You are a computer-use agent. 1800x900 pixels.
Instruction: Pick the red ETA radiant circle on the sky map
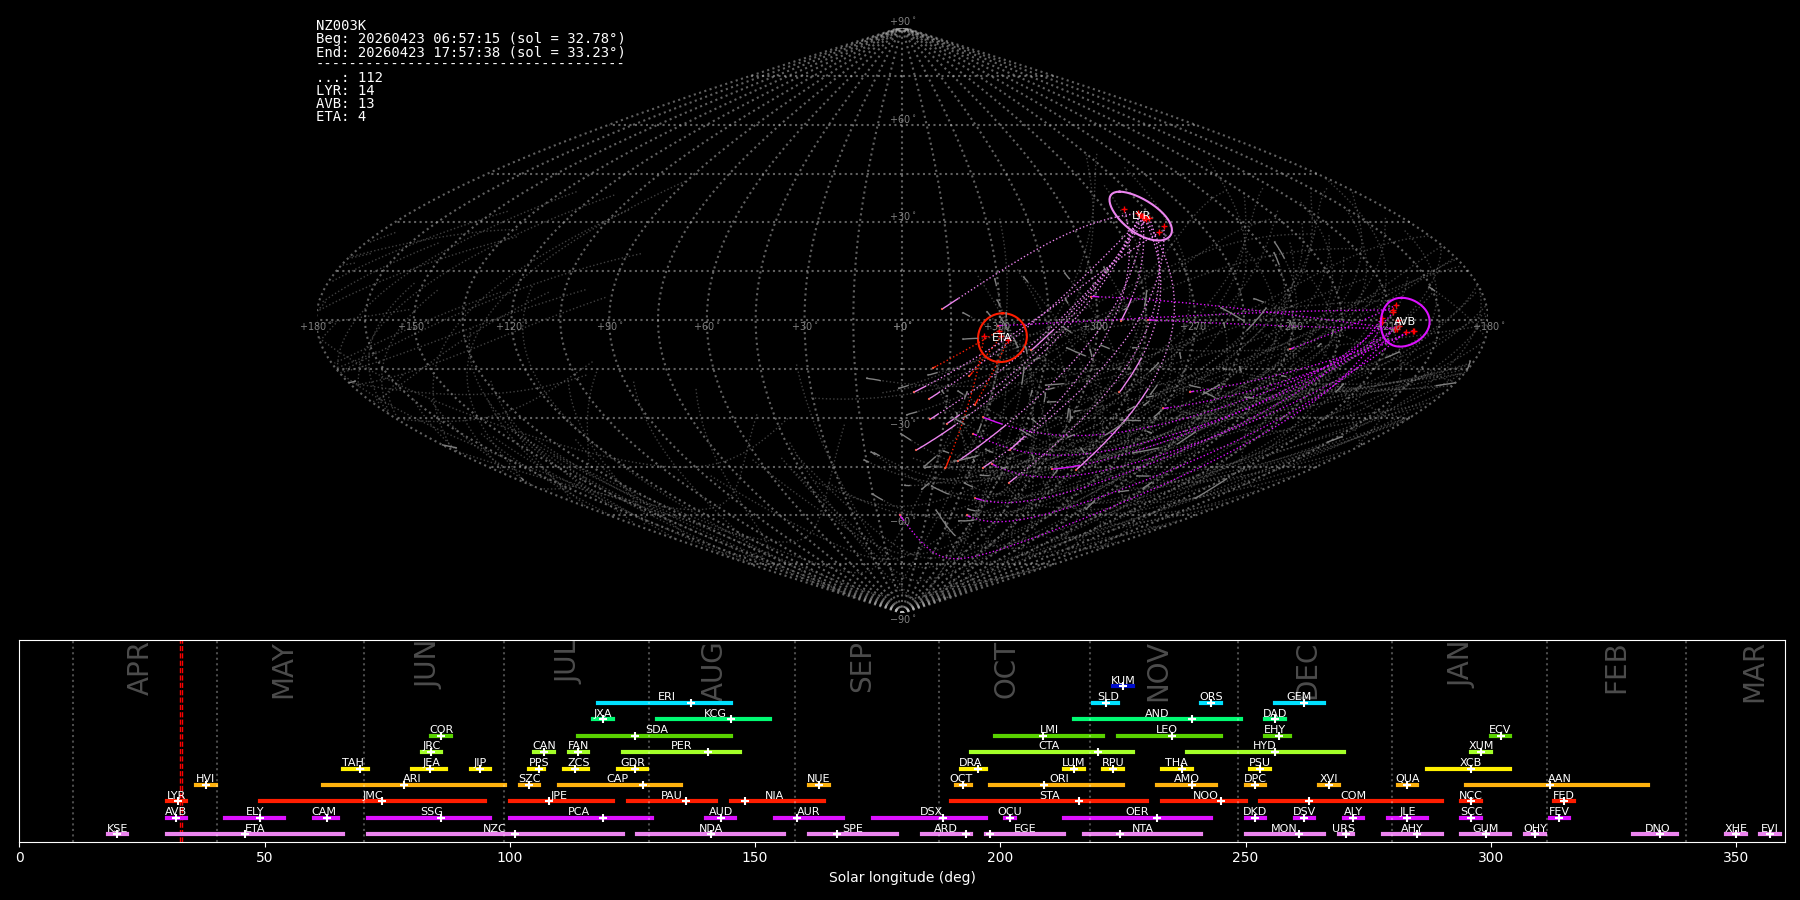point(1002,337)
